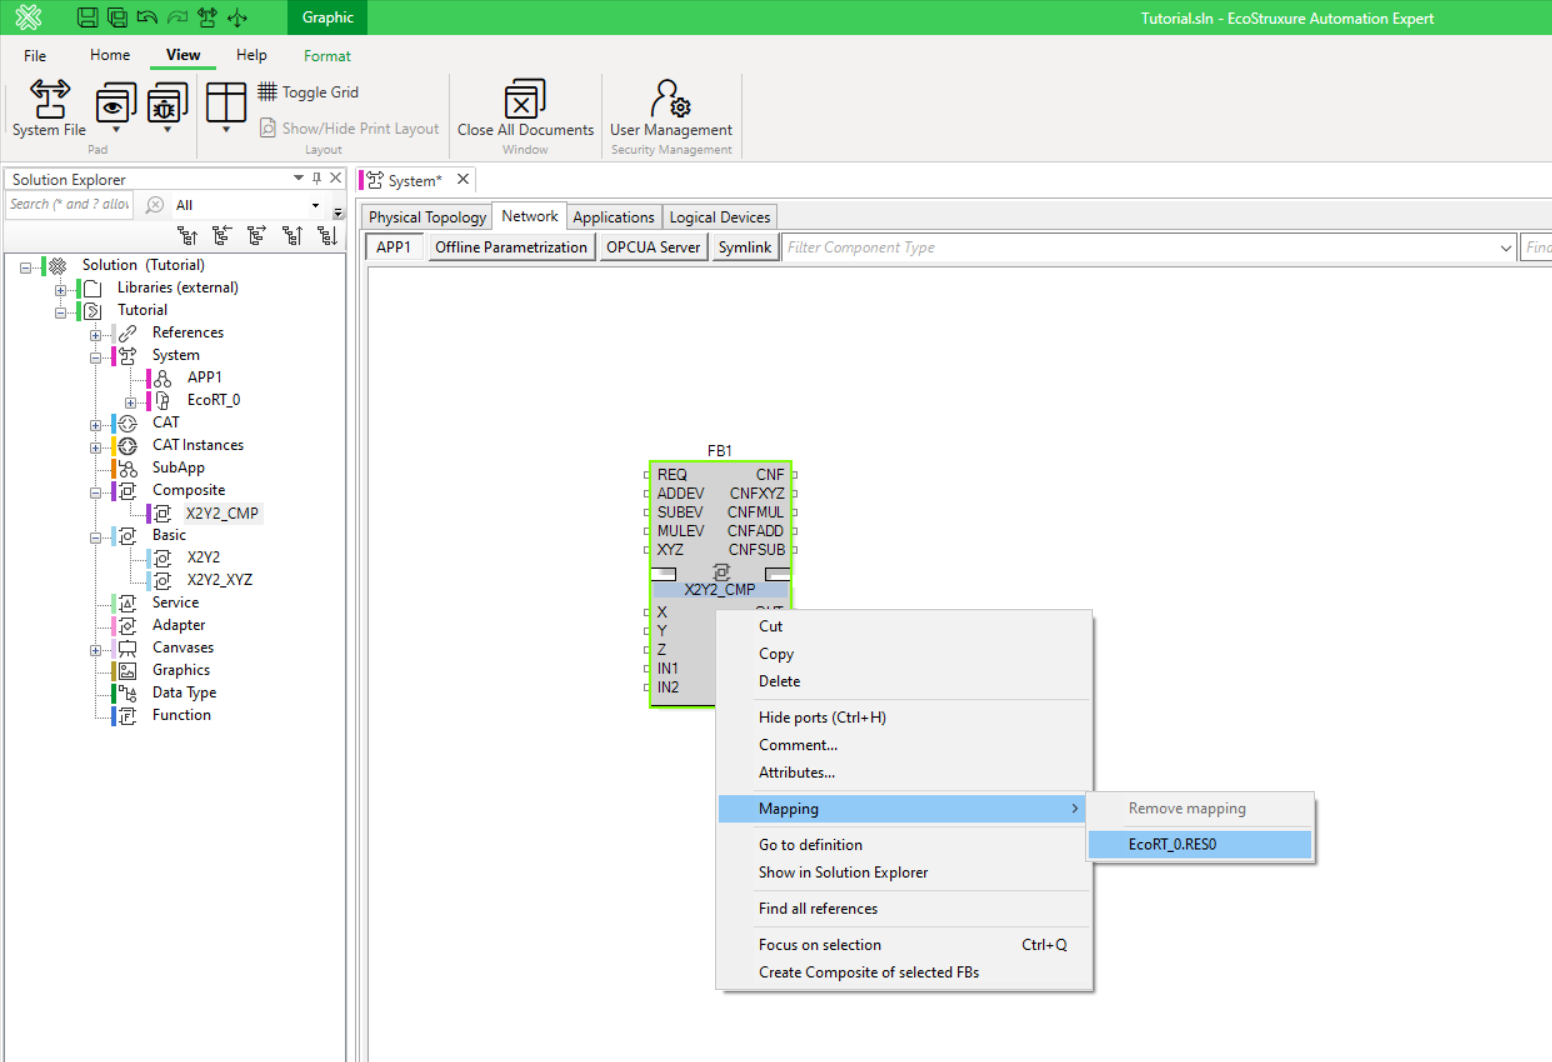Open dropdown under the bug windows icon
The width and height of the screenshot is (1552, 1062).
click(x=167, y=130)
